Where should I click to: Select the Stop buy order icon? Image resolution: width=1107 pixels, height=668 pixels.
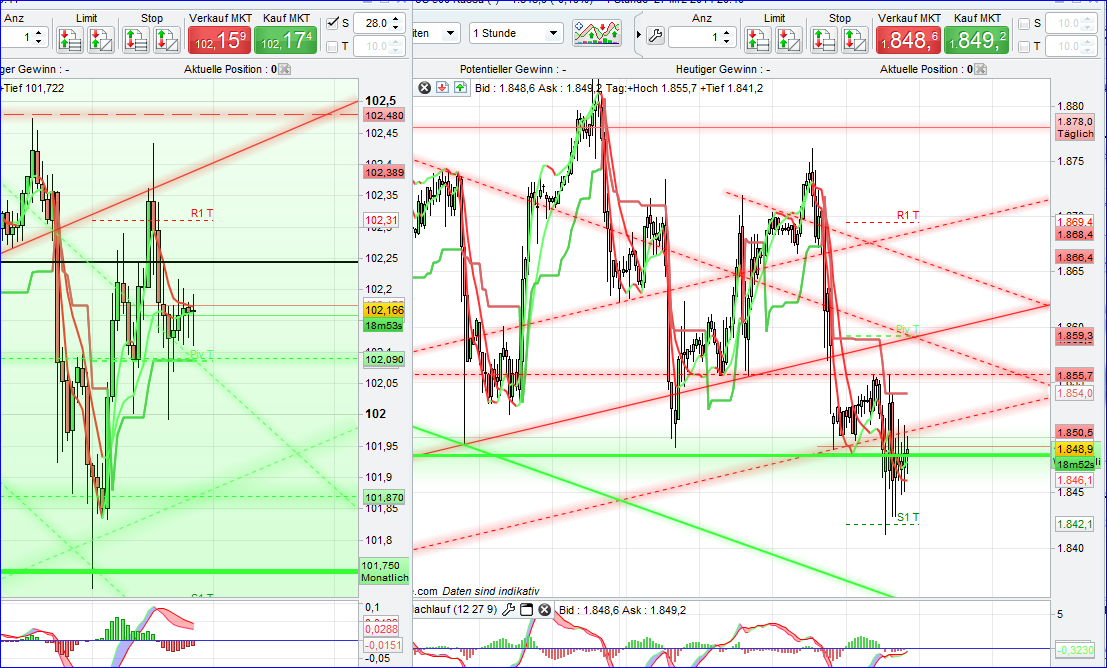pyautogui.click(x=136, y=39)
